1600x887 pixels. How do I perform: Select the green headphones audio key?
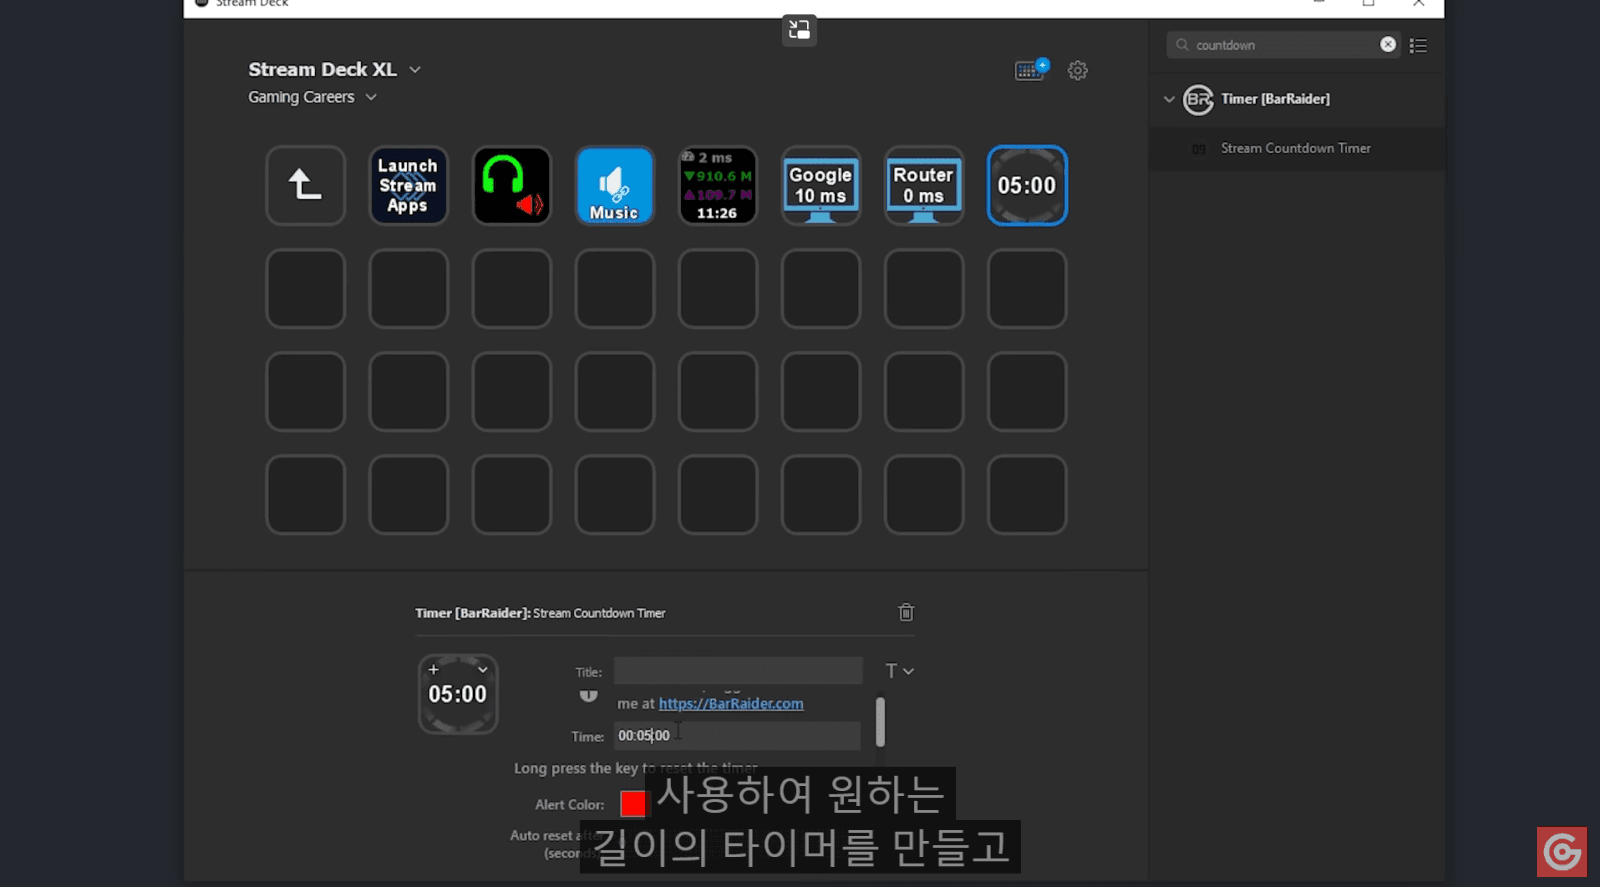(x=511, y=185)
